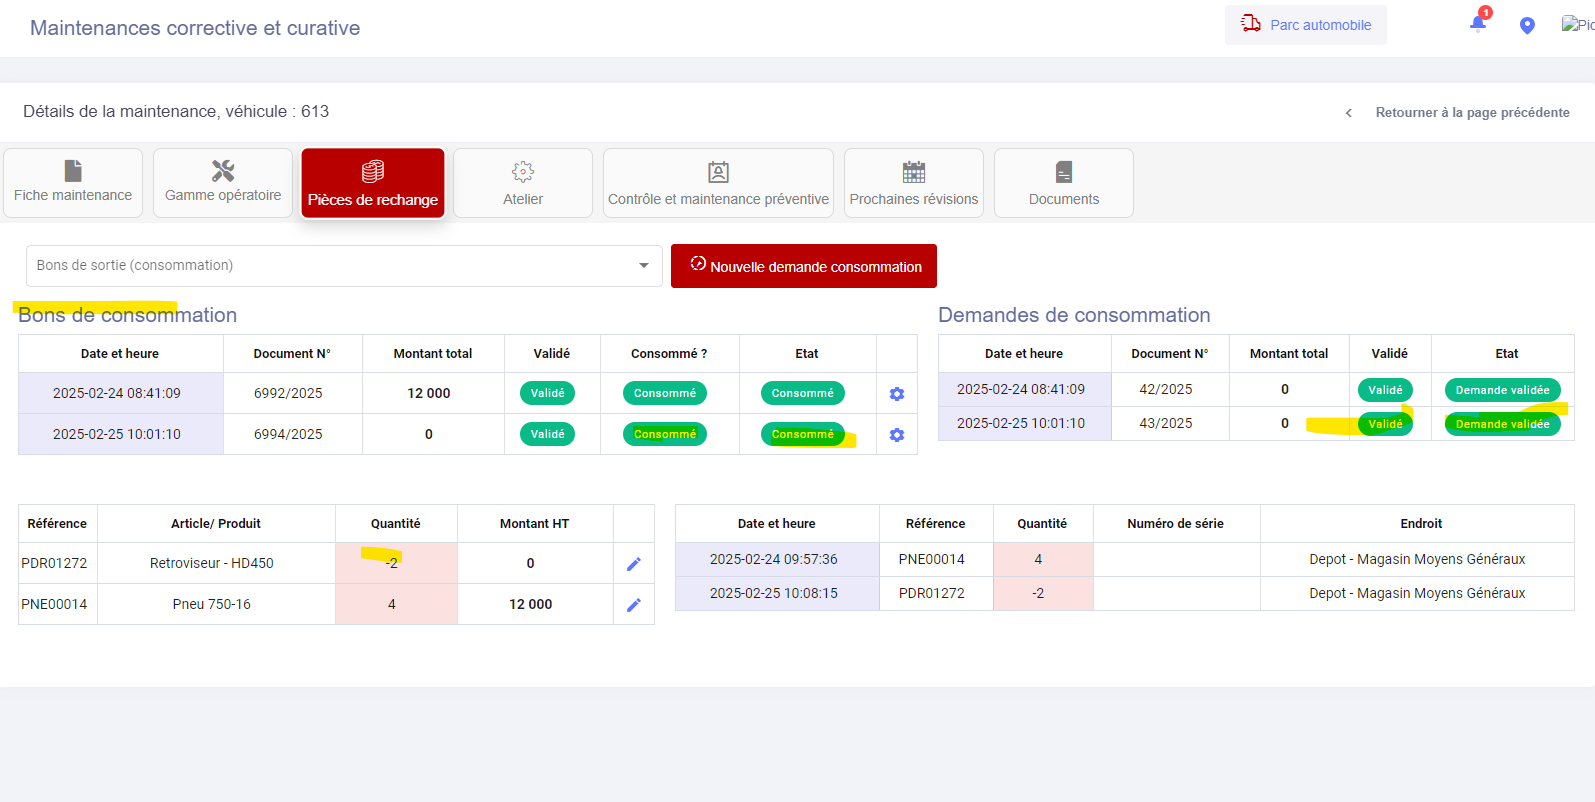
Task: Edit the Pneu 750-16 row pencil
Action: 633,605
